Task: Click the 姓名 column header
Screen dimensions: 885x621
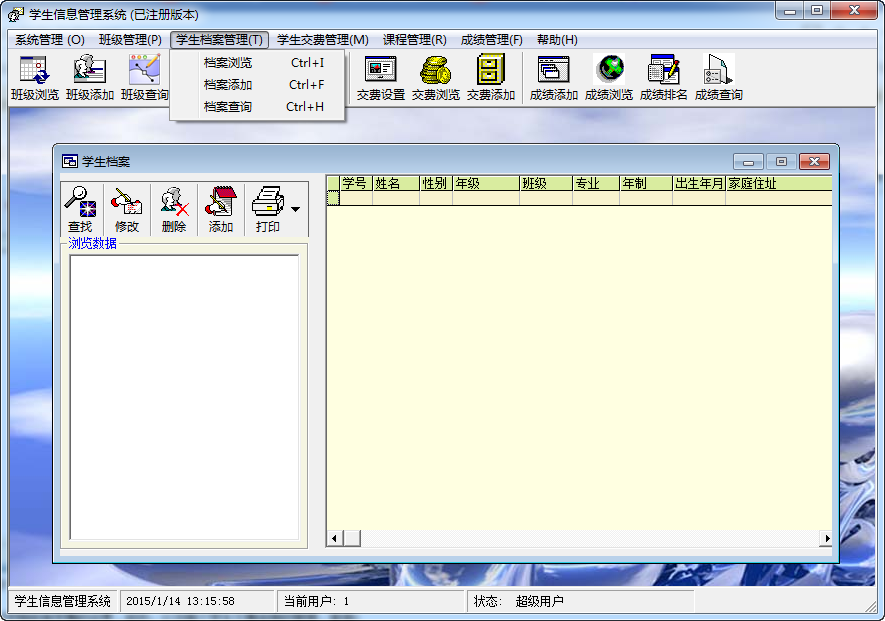Action: [396, 183]
